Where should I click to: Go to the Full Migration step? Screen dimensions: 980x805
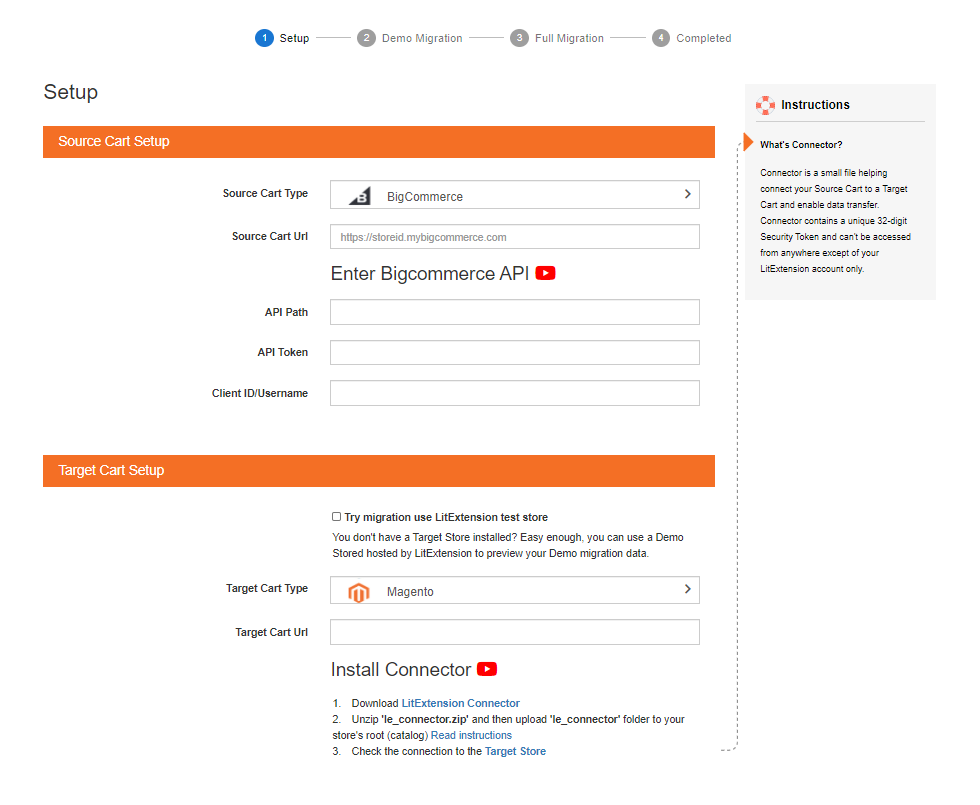[569, 38]
